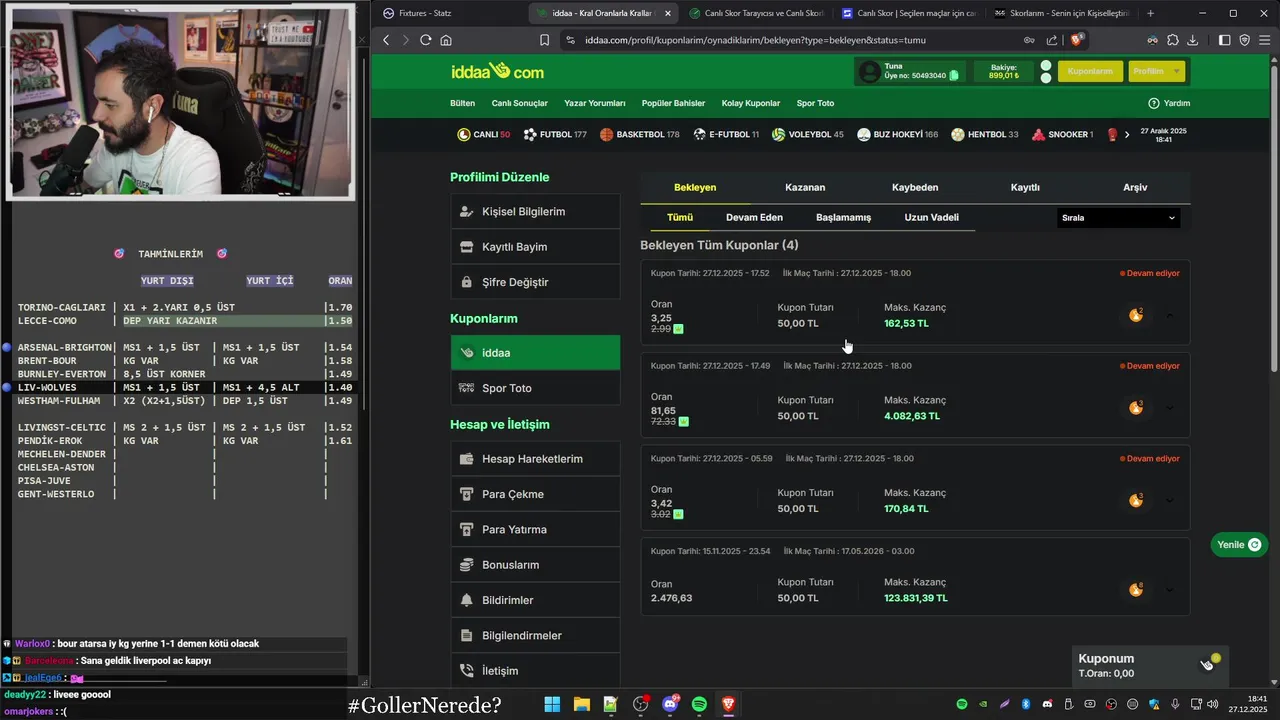Open the Canlı Sonuçlar top menu
Image resolution: width=1280 pixels, height=720 pixels.
519,103
